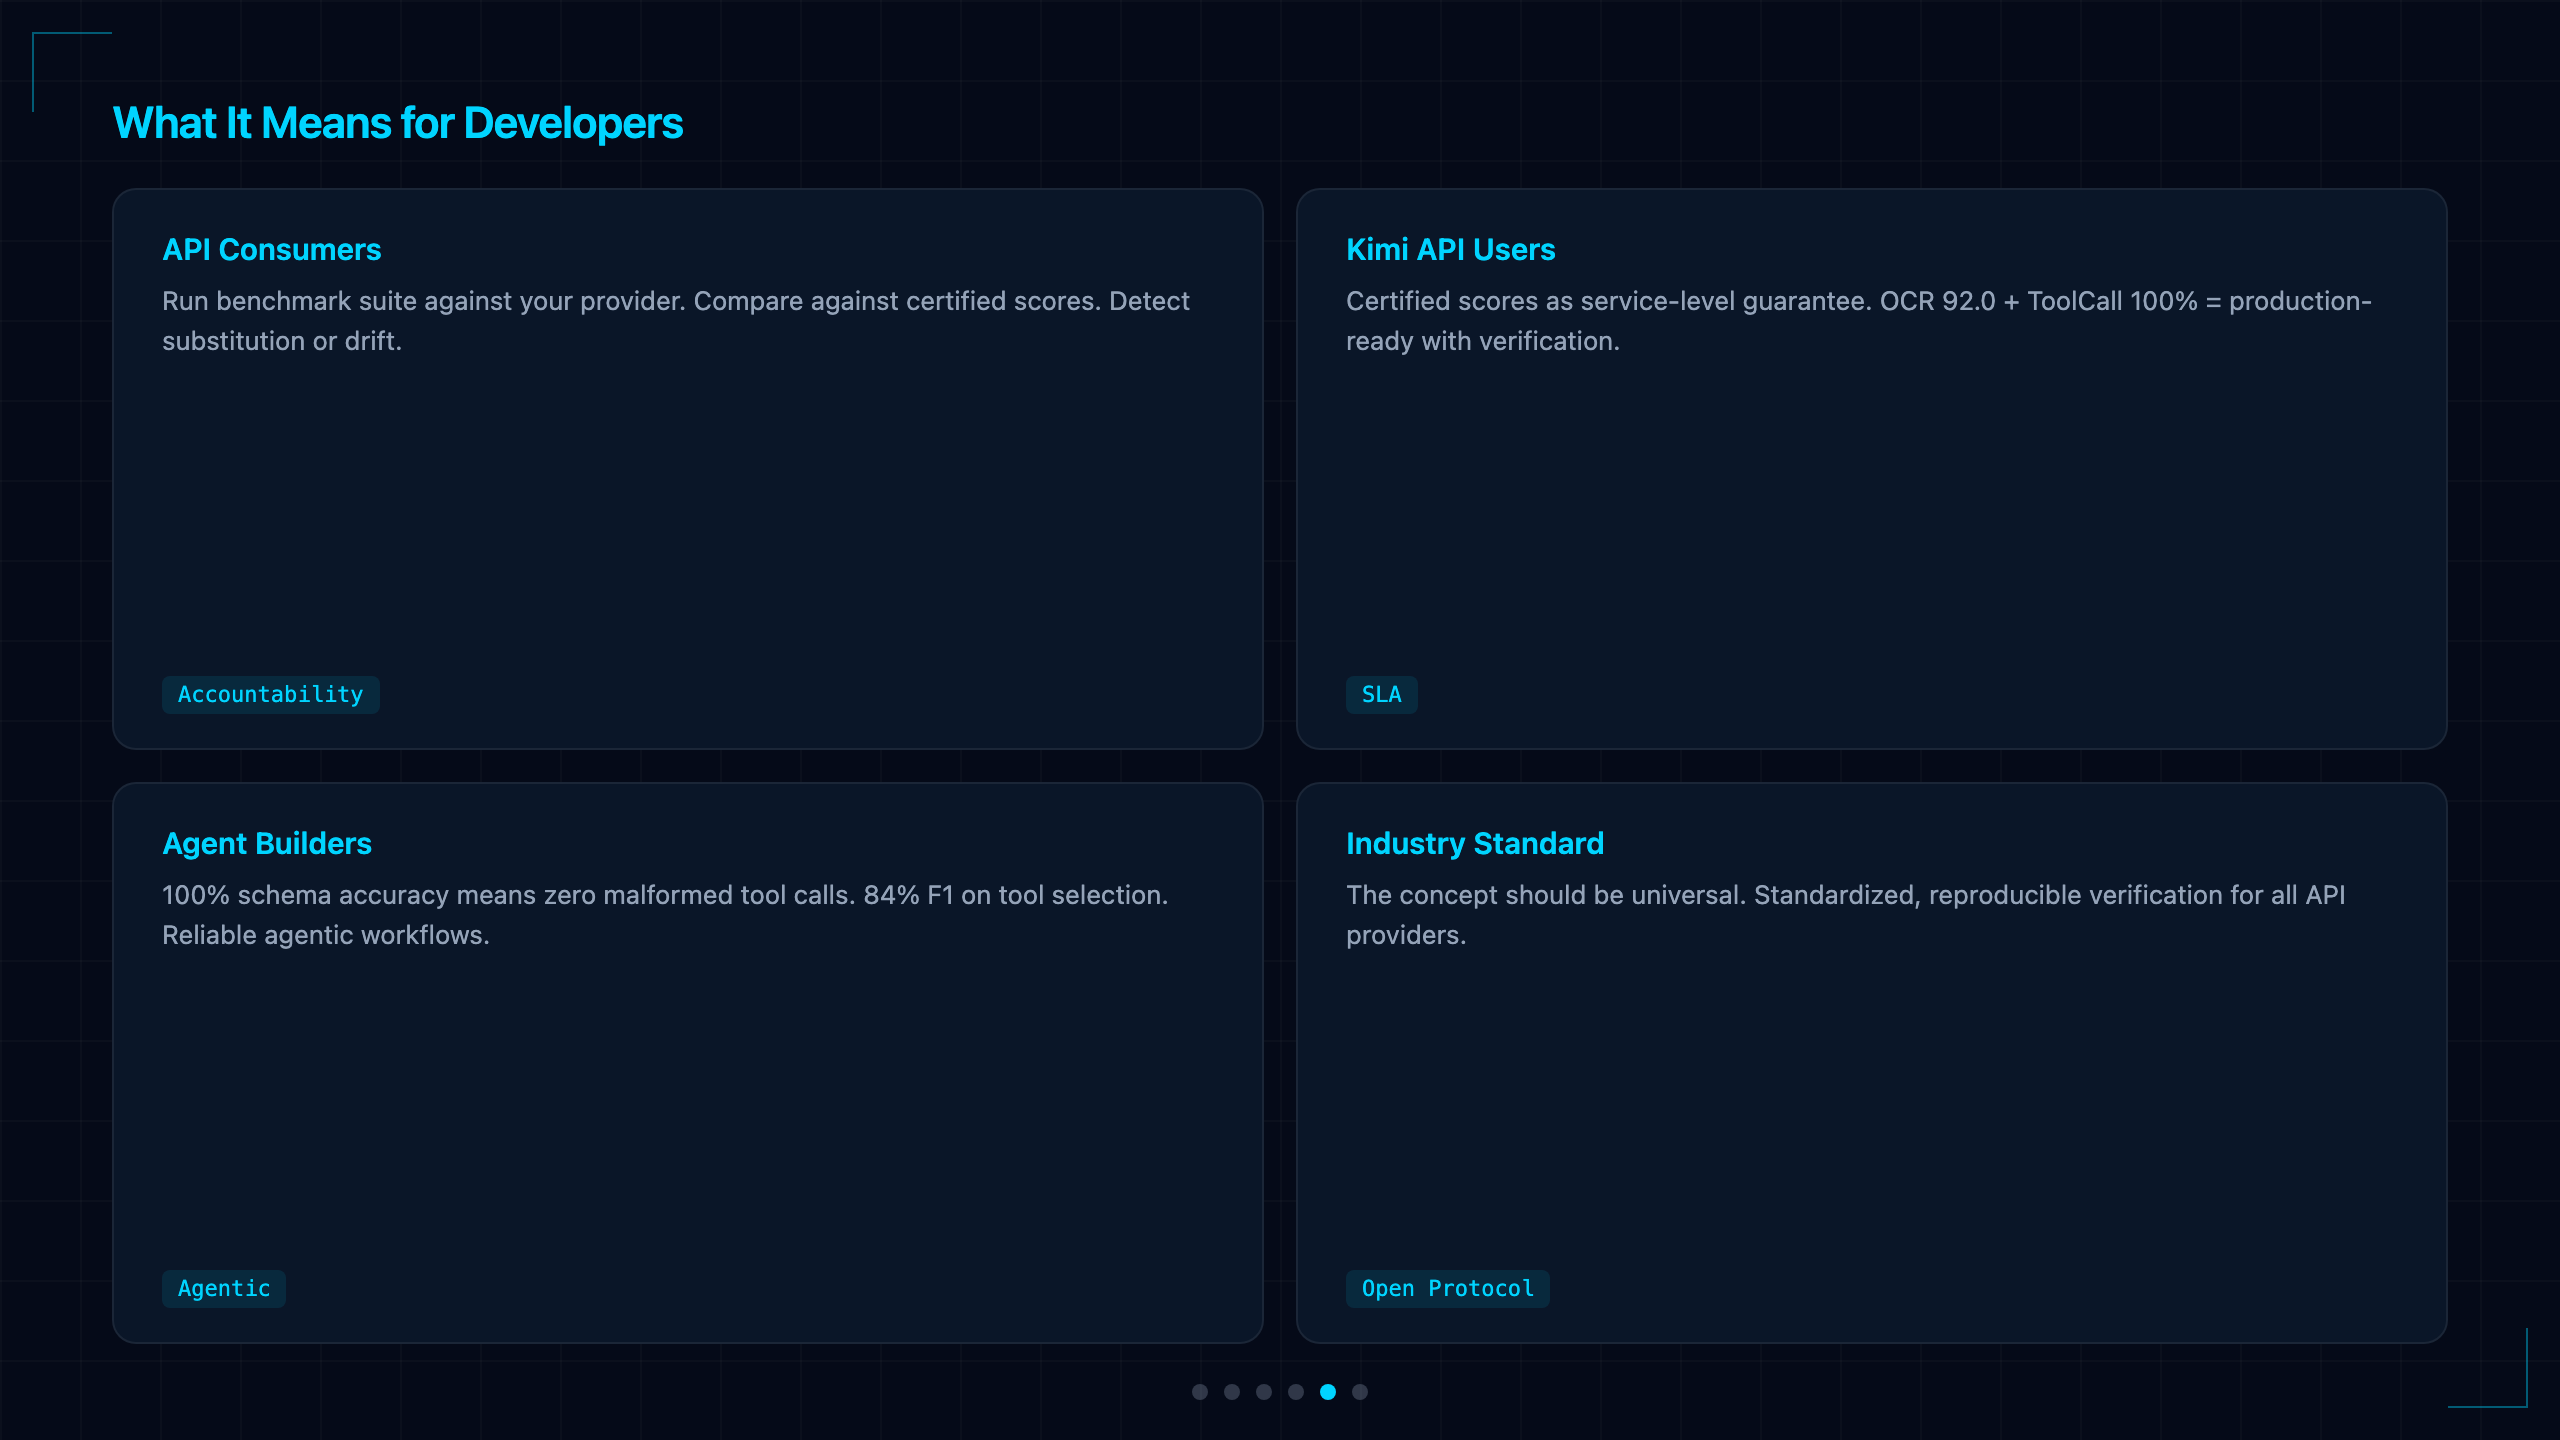Go to the first slide dot
Viewport: 2560px width, 1440px height.
pyautogui.click(x=1200, y=1392)
